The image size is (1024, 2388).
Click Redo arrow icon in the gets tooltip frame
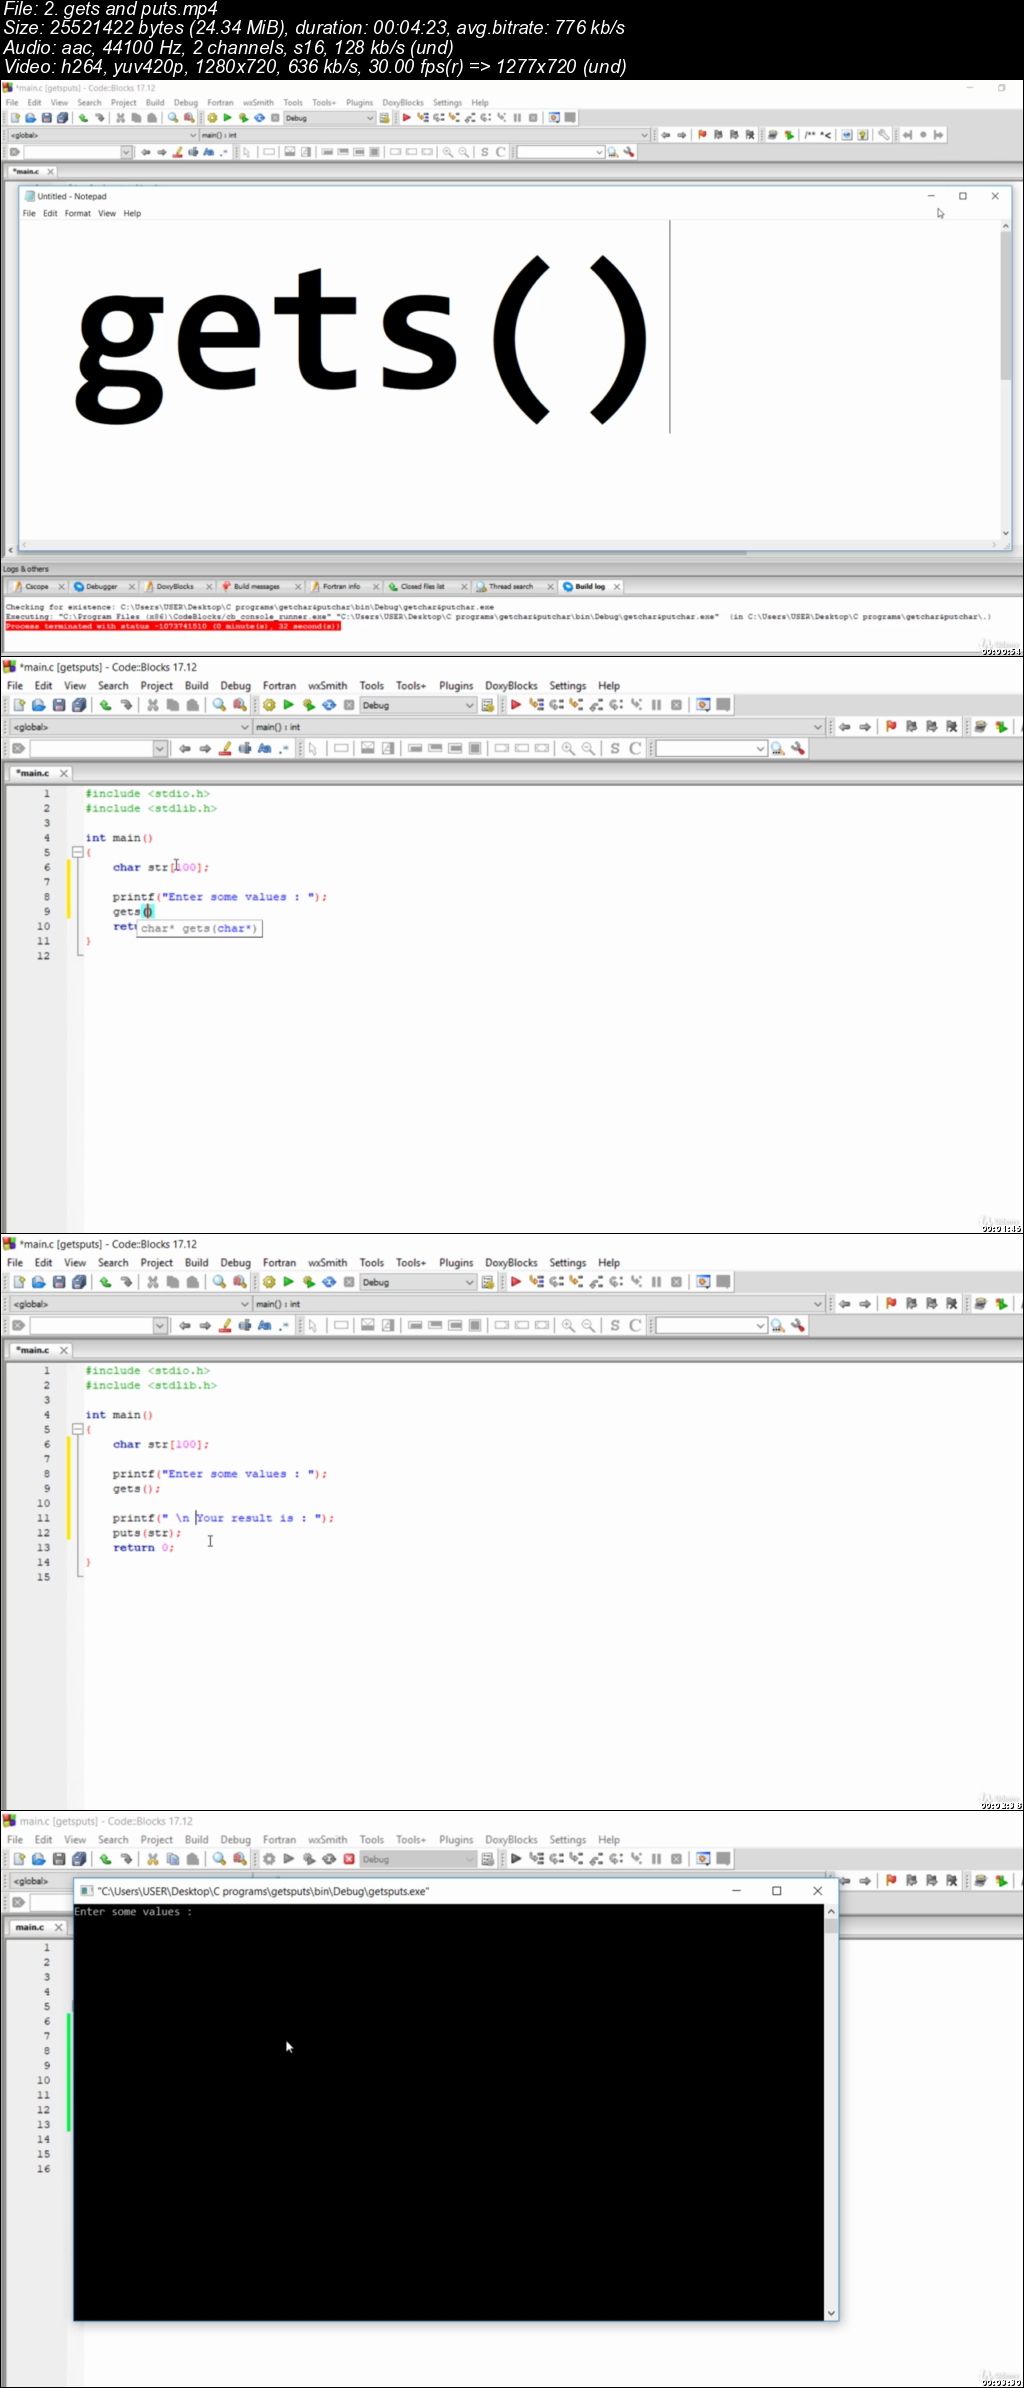click(x=126, y=705)
